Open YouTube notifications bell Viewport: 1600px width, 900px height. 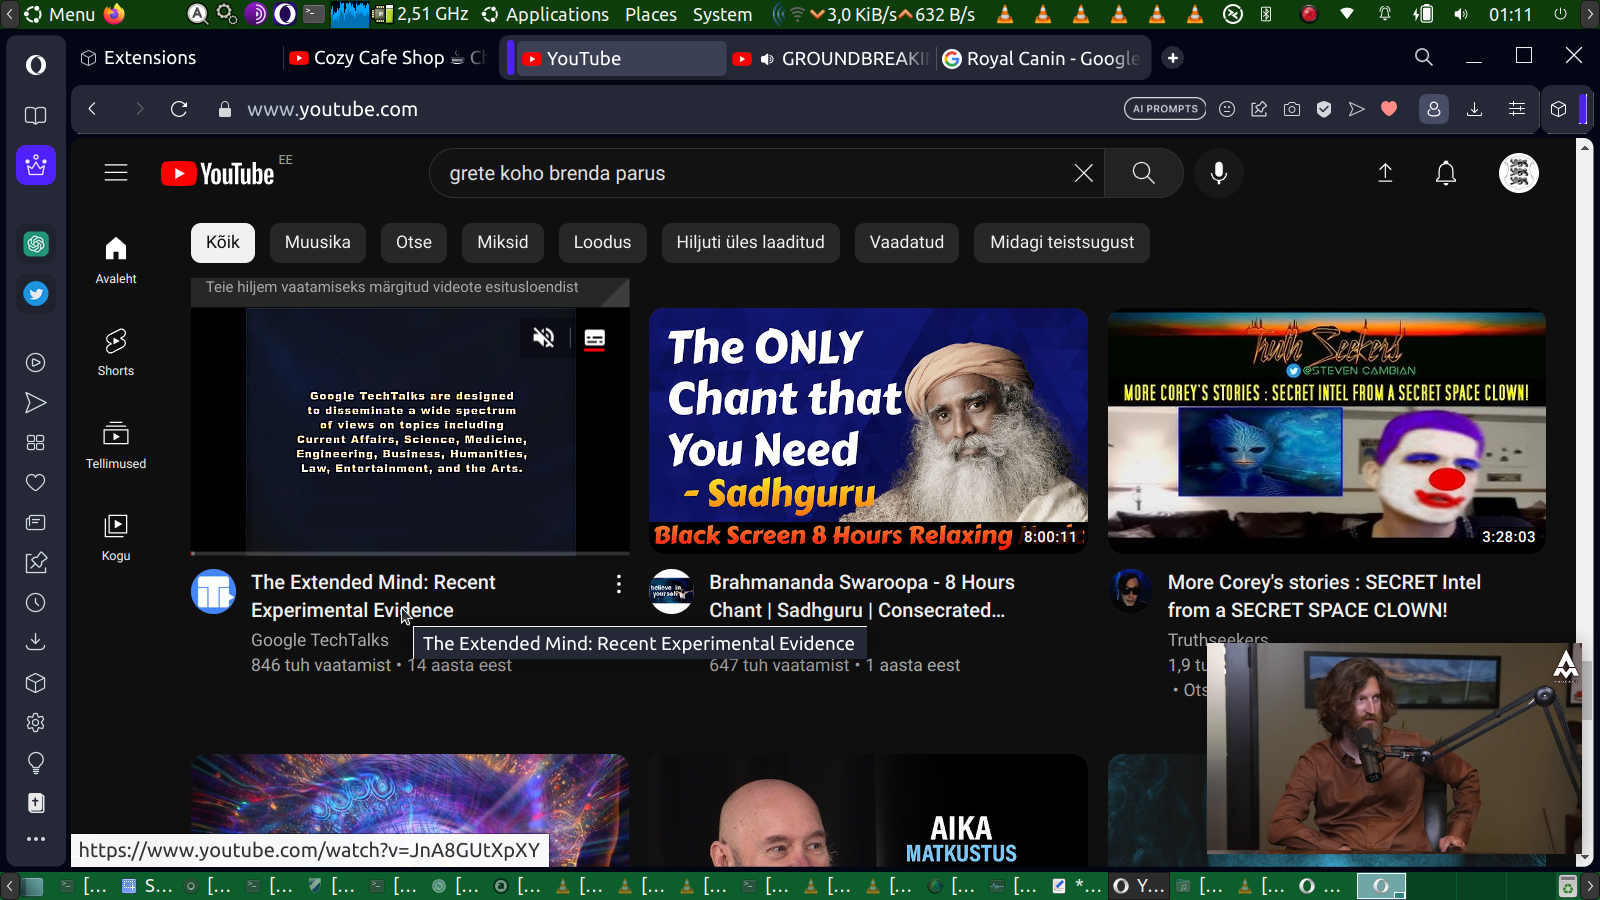(1445, 173)
